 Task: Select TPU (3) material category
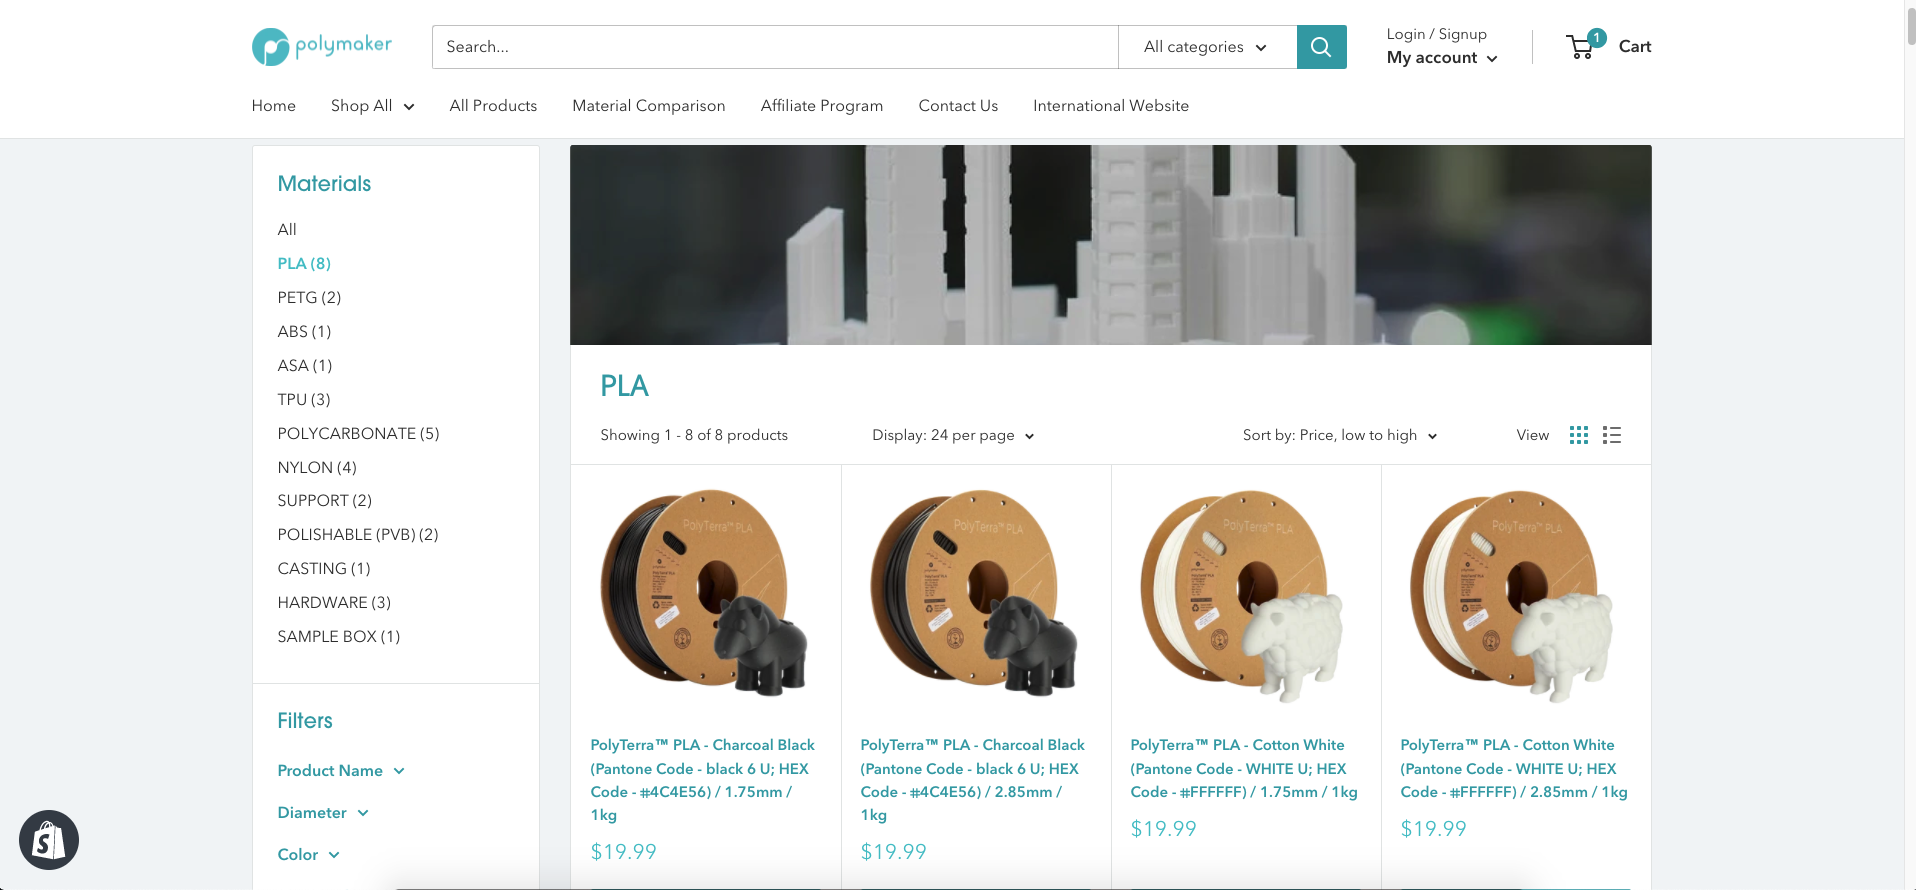click(x=304, y=400)
